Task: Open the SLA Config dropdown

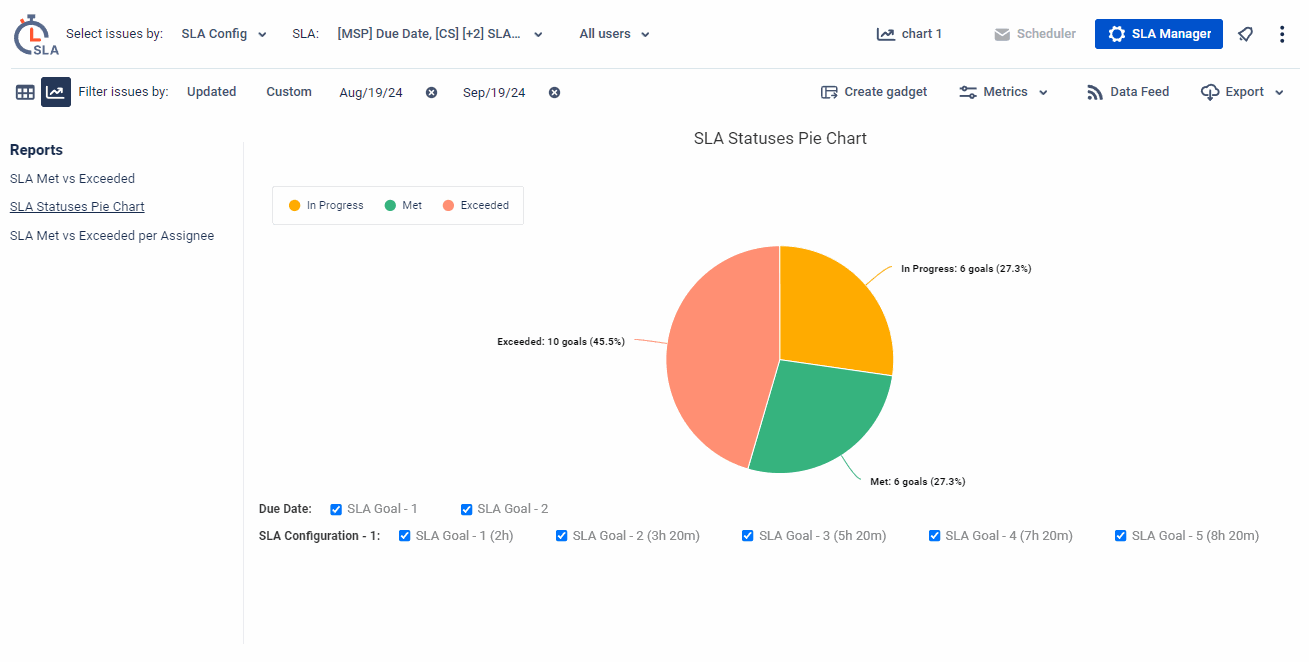Action: pos(223,33)
